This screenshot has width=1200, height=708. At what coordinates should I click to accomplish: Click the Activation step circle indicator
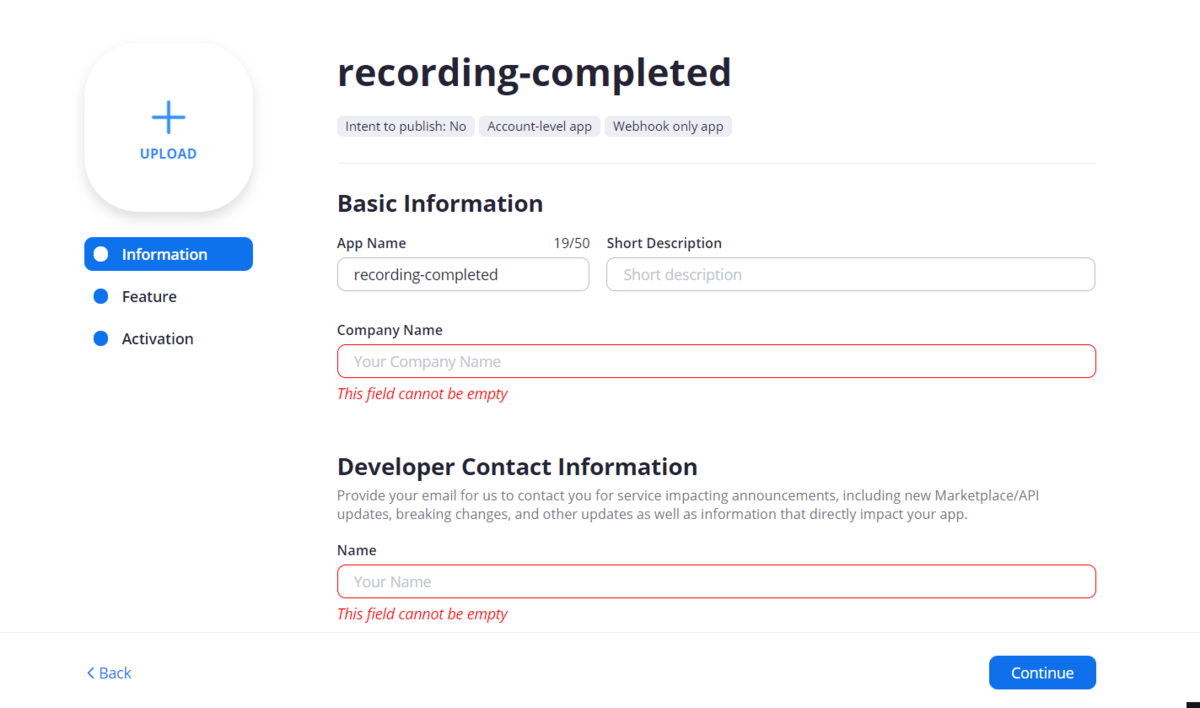tap(100, 338)
